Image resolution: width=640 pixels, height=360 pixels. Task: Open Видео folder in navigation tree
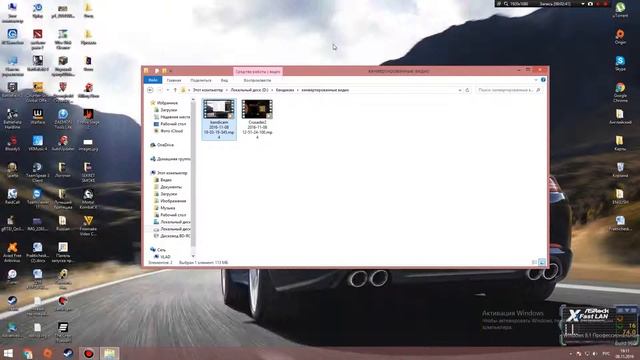coord(166,180)
